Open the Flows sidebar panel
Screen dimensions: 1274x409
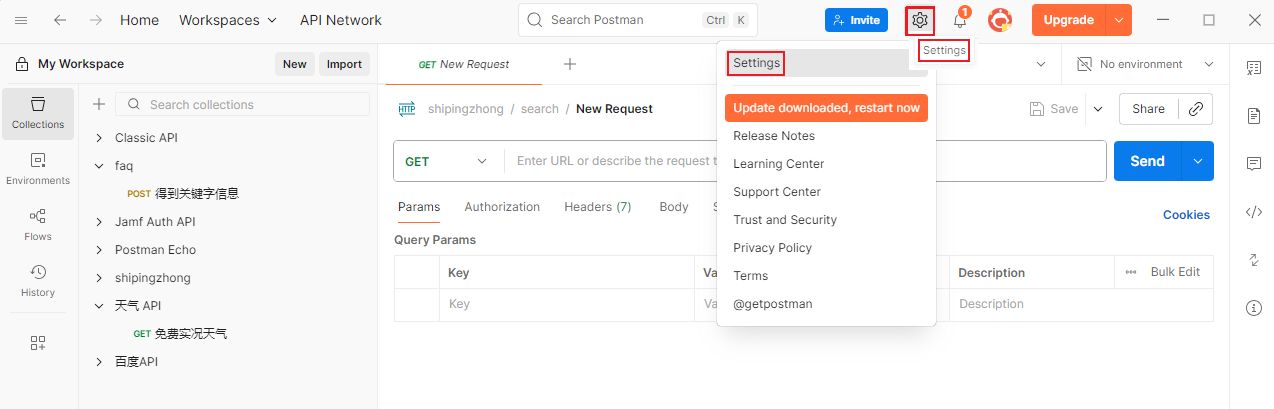coord(38,224)
